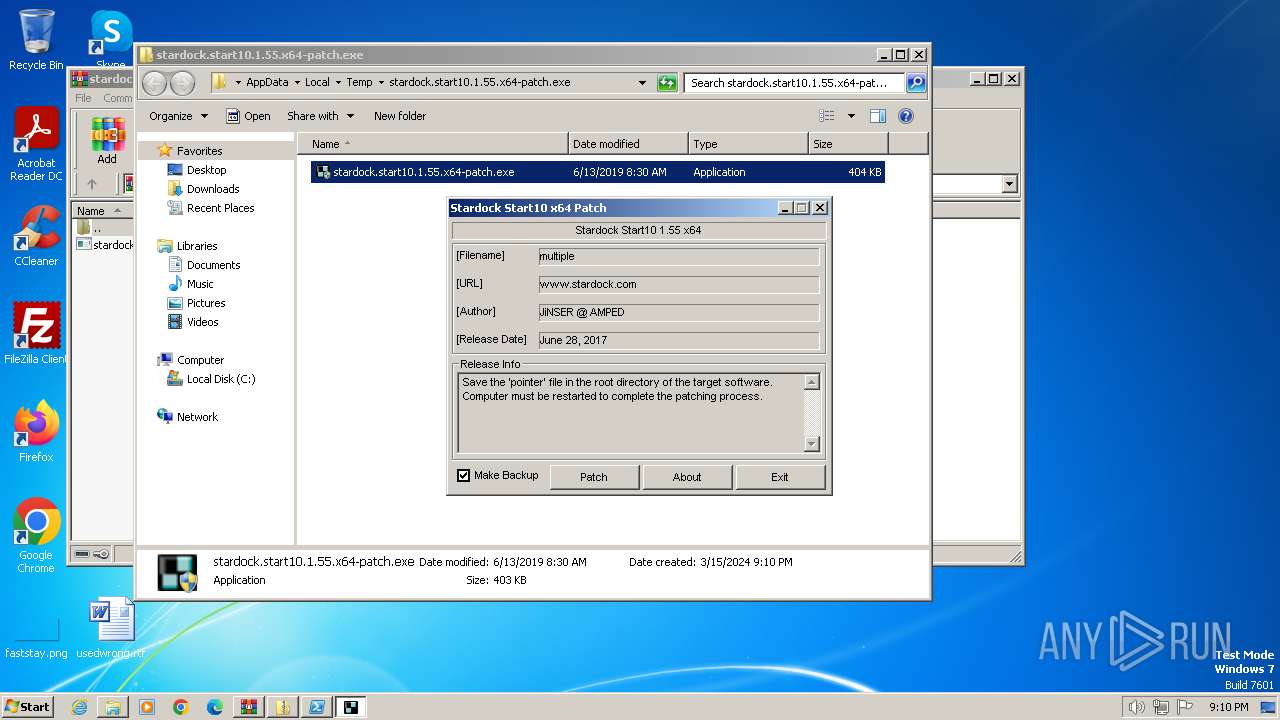Open the Recycle Bin desktop icon
Image resolution: width=1280 pixels, height=720 pixels.
36,40
